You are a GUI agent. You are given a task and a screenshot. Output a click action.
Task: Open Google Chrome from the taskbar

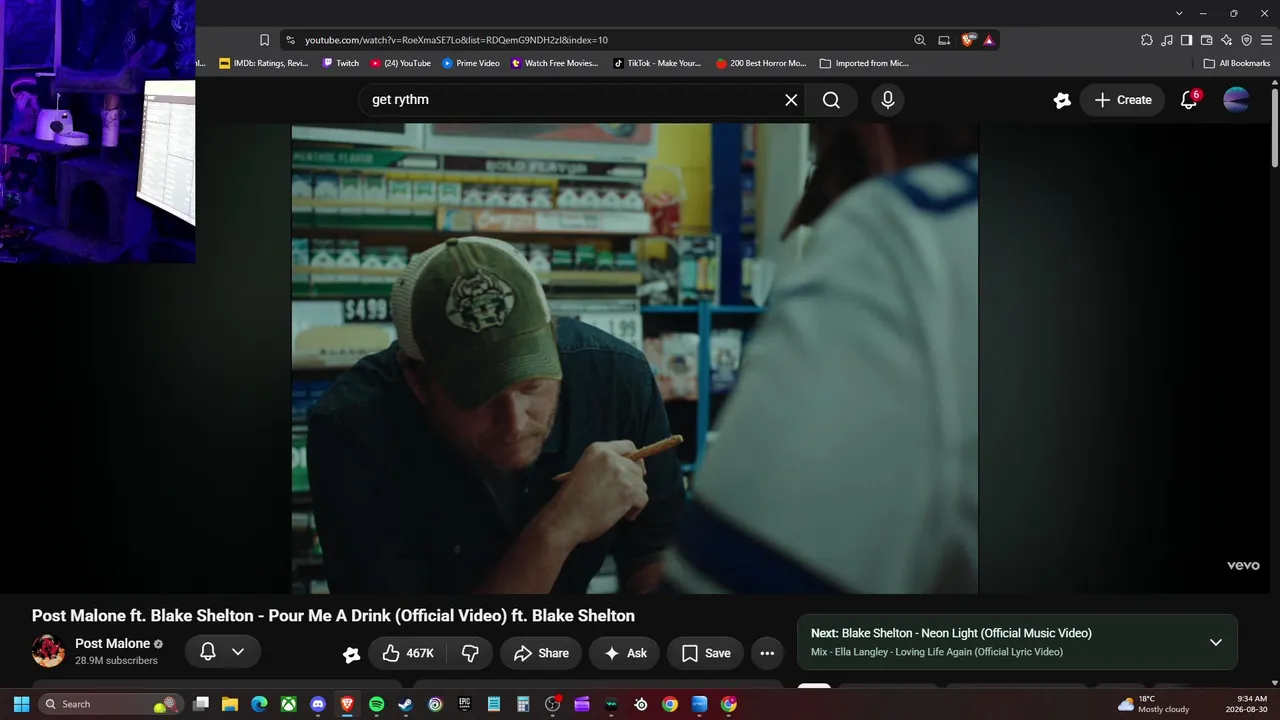click(x=670, y=704)
